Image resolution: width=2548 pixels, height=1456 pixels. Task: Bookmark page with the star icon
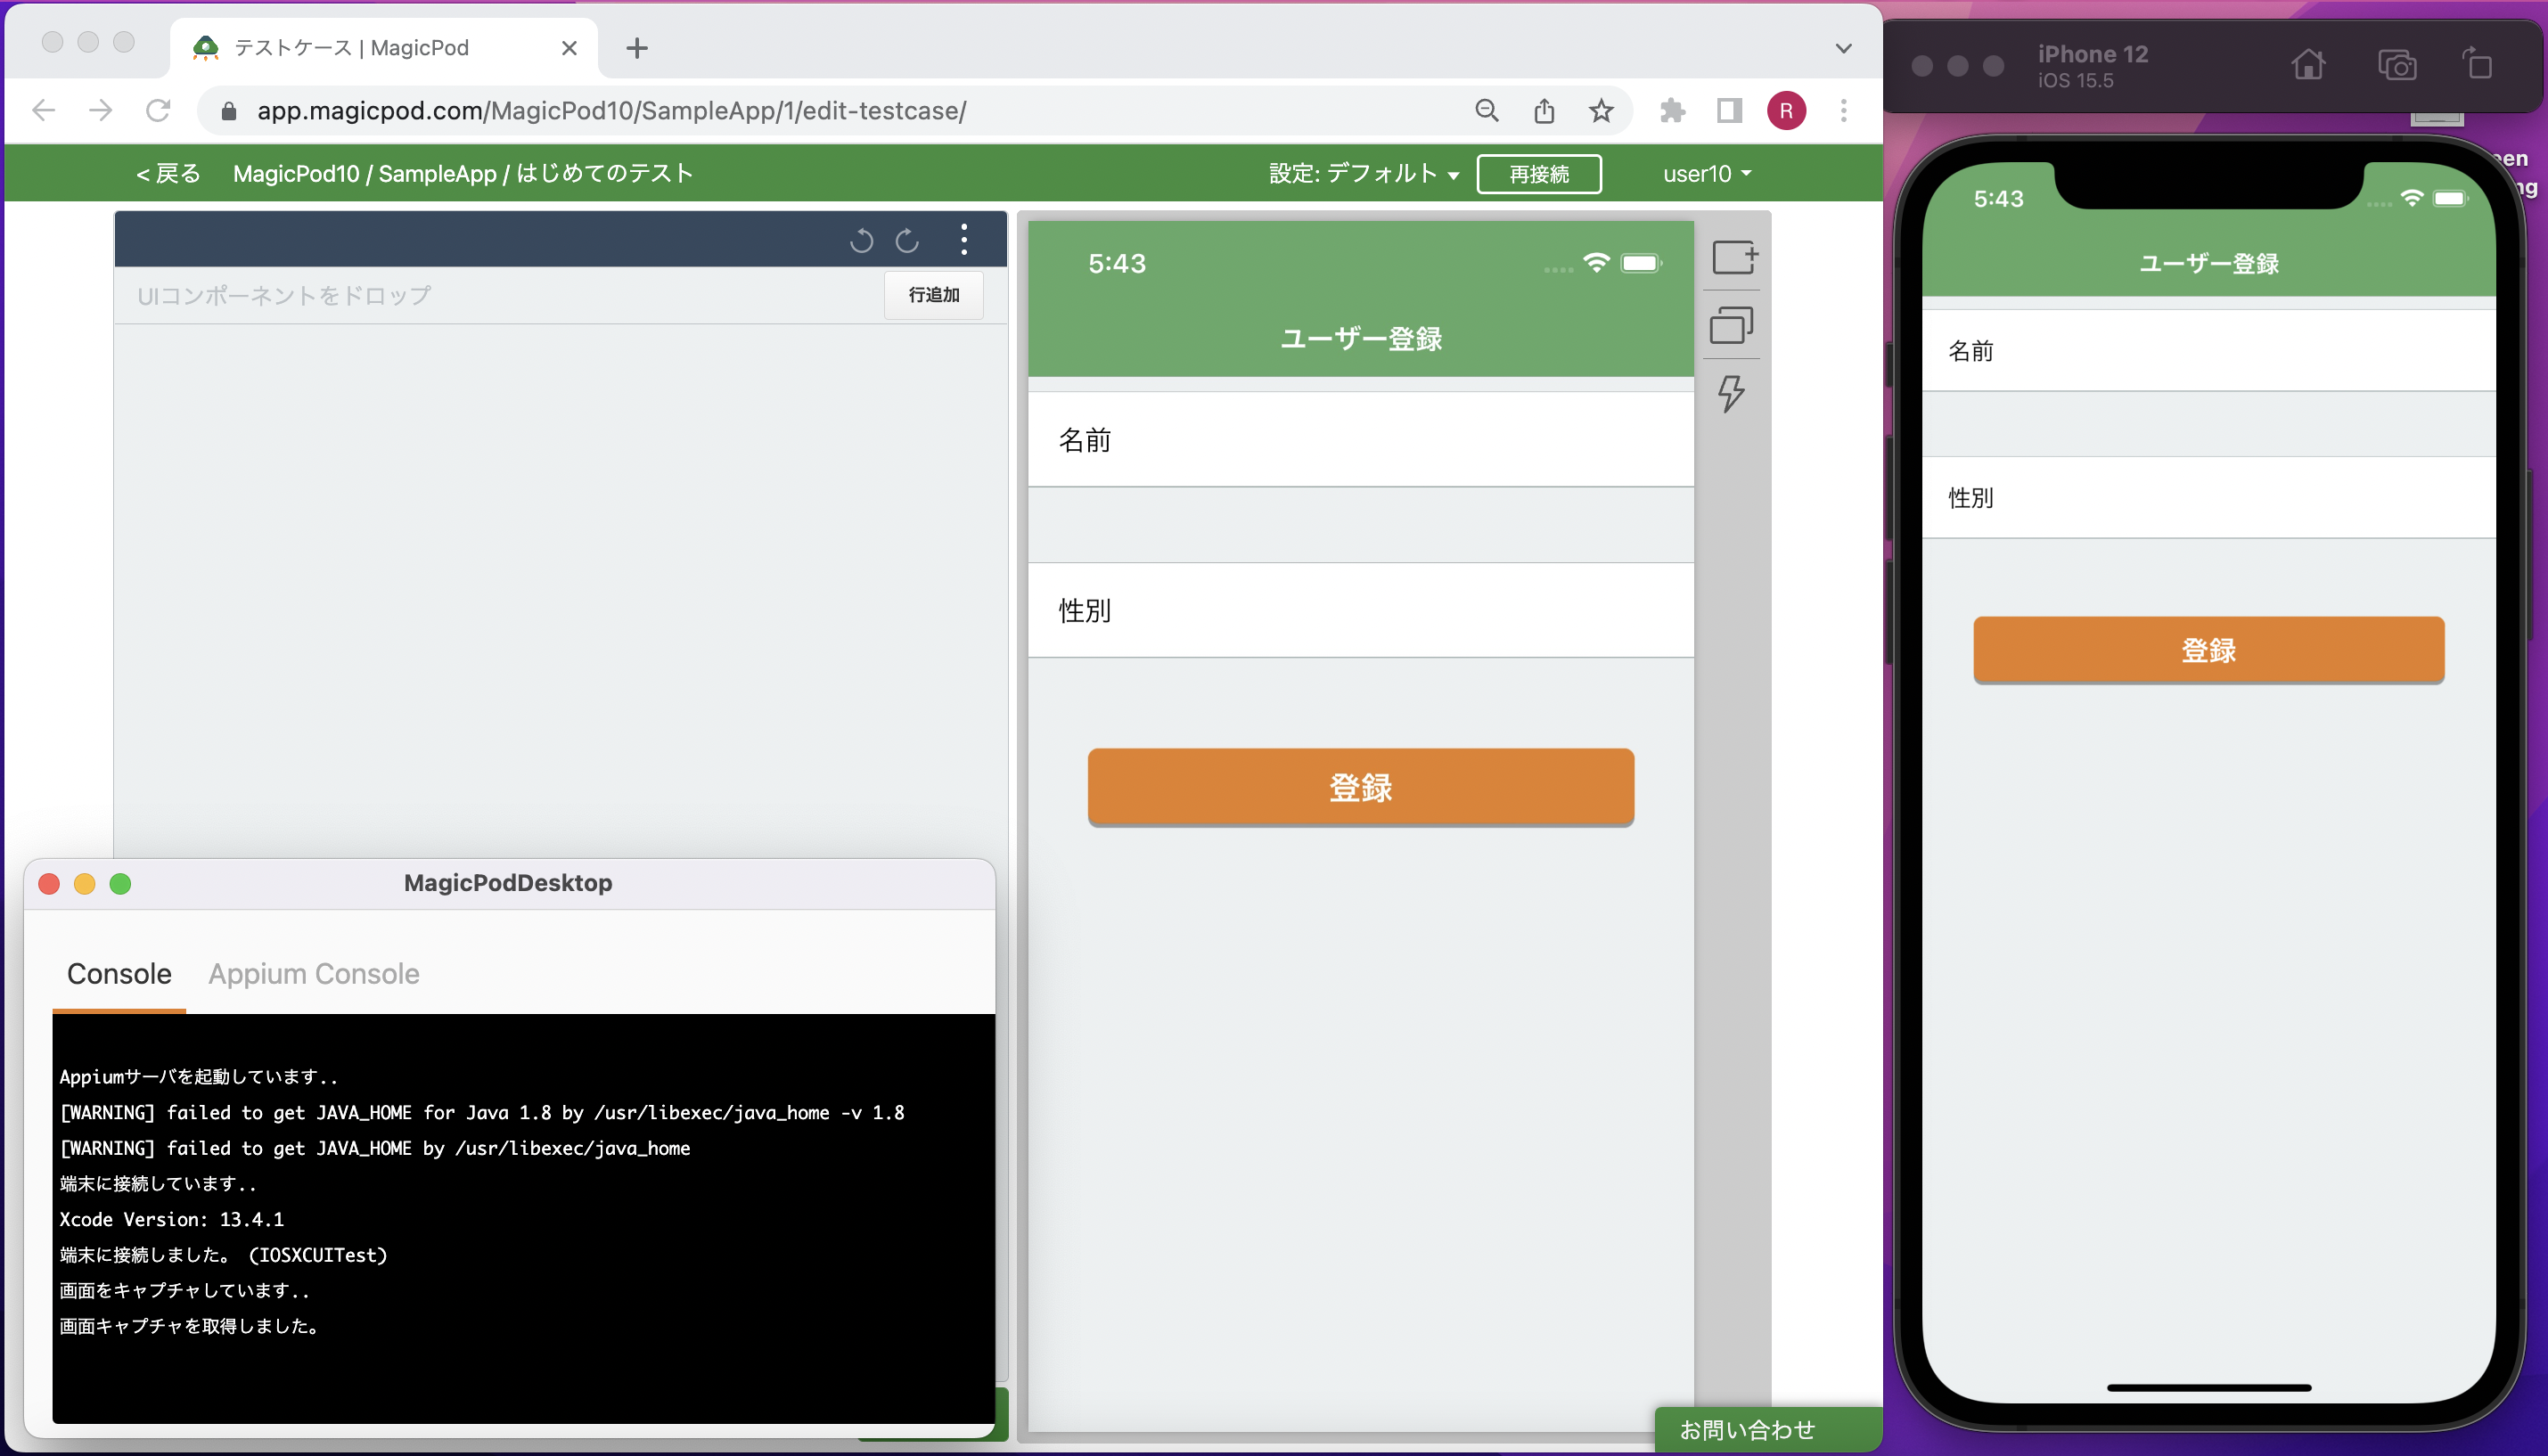(1601, 110)
